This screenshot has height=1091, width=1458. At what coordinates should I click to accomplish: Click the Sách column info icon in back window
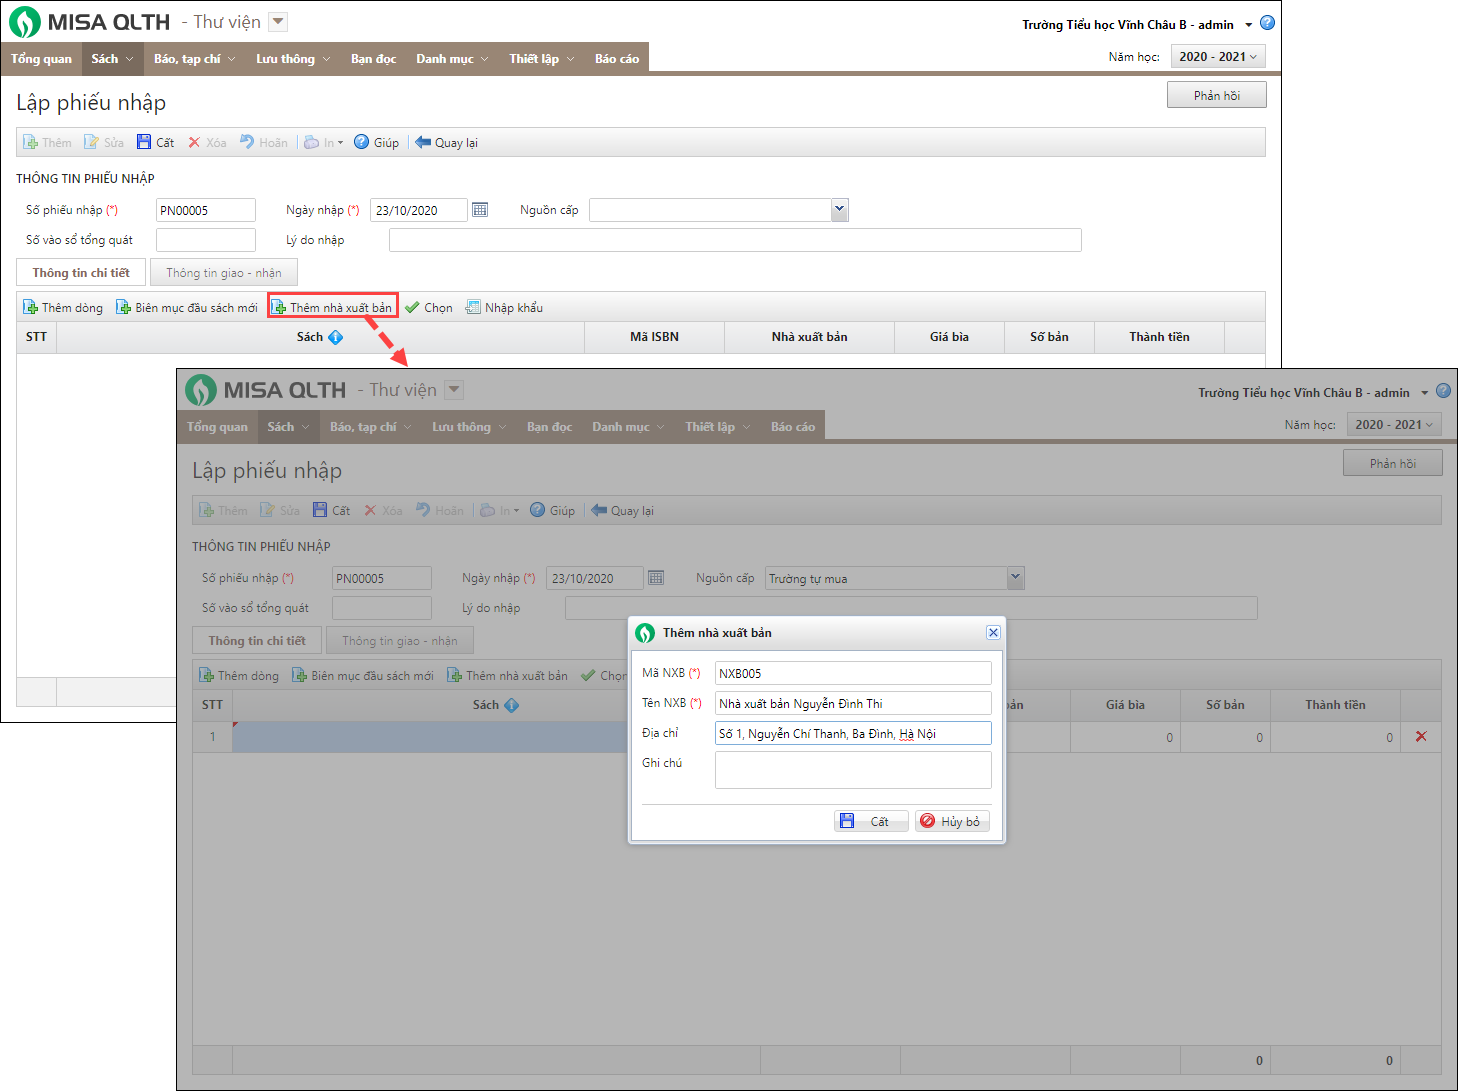[336, 337]
